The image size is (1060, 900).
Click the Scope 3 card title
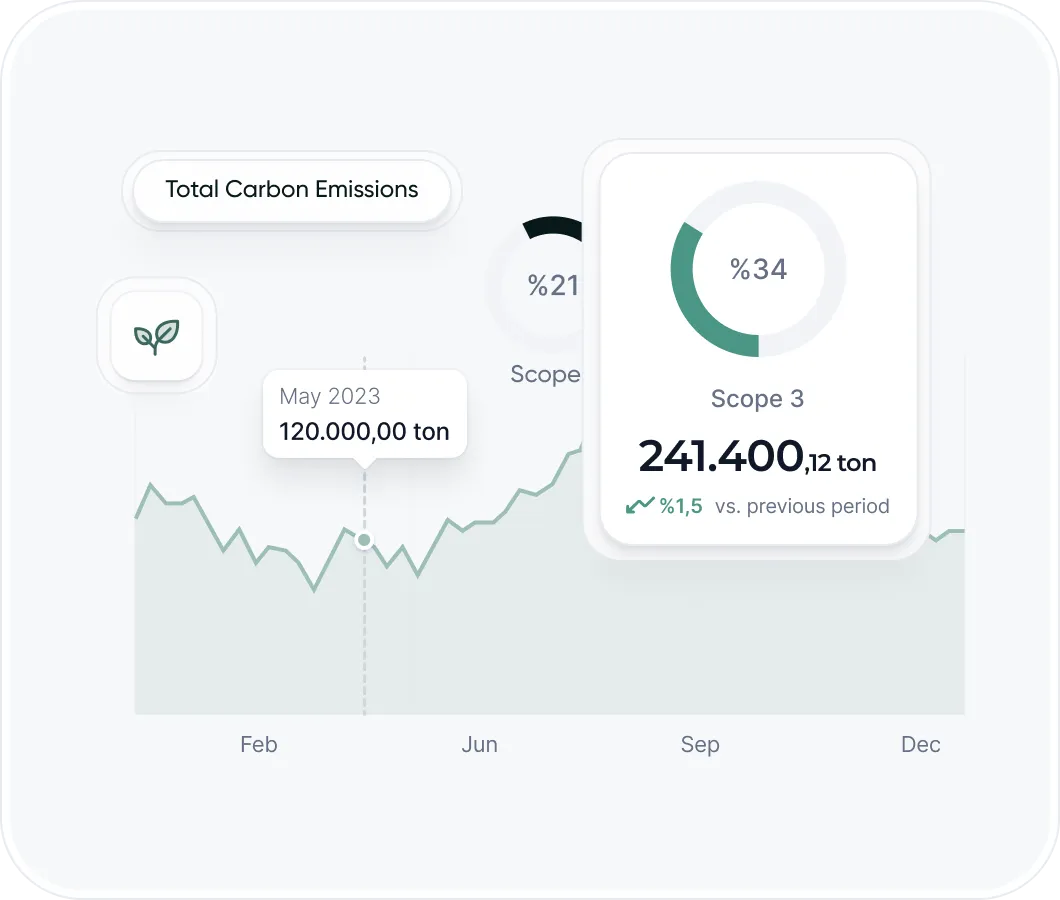(x=757, y=399)
